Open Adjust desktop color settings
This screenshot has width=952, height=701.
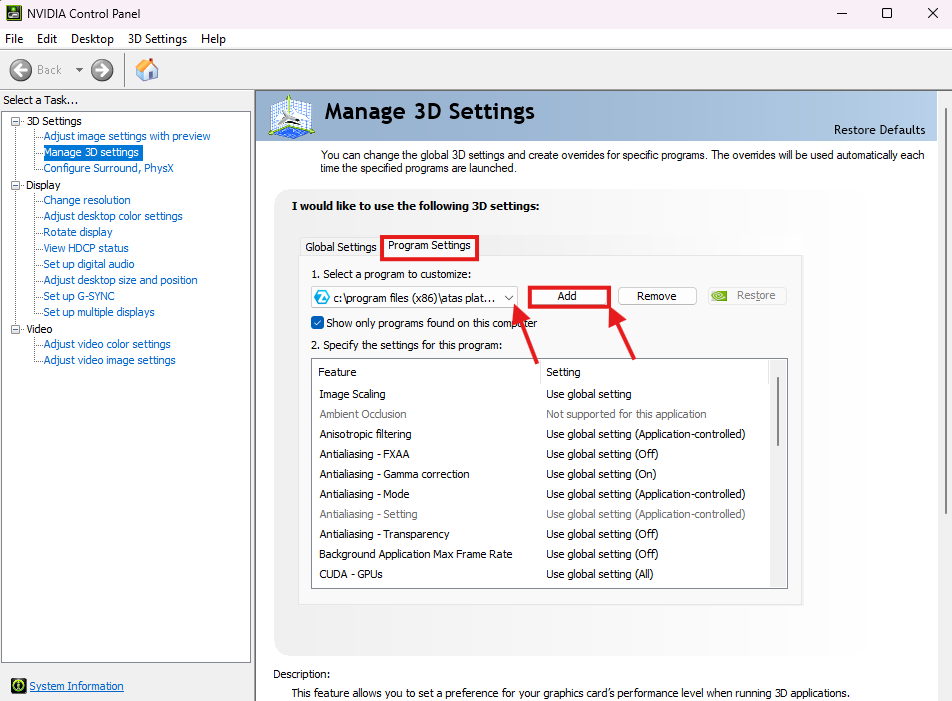pos(113,216)
